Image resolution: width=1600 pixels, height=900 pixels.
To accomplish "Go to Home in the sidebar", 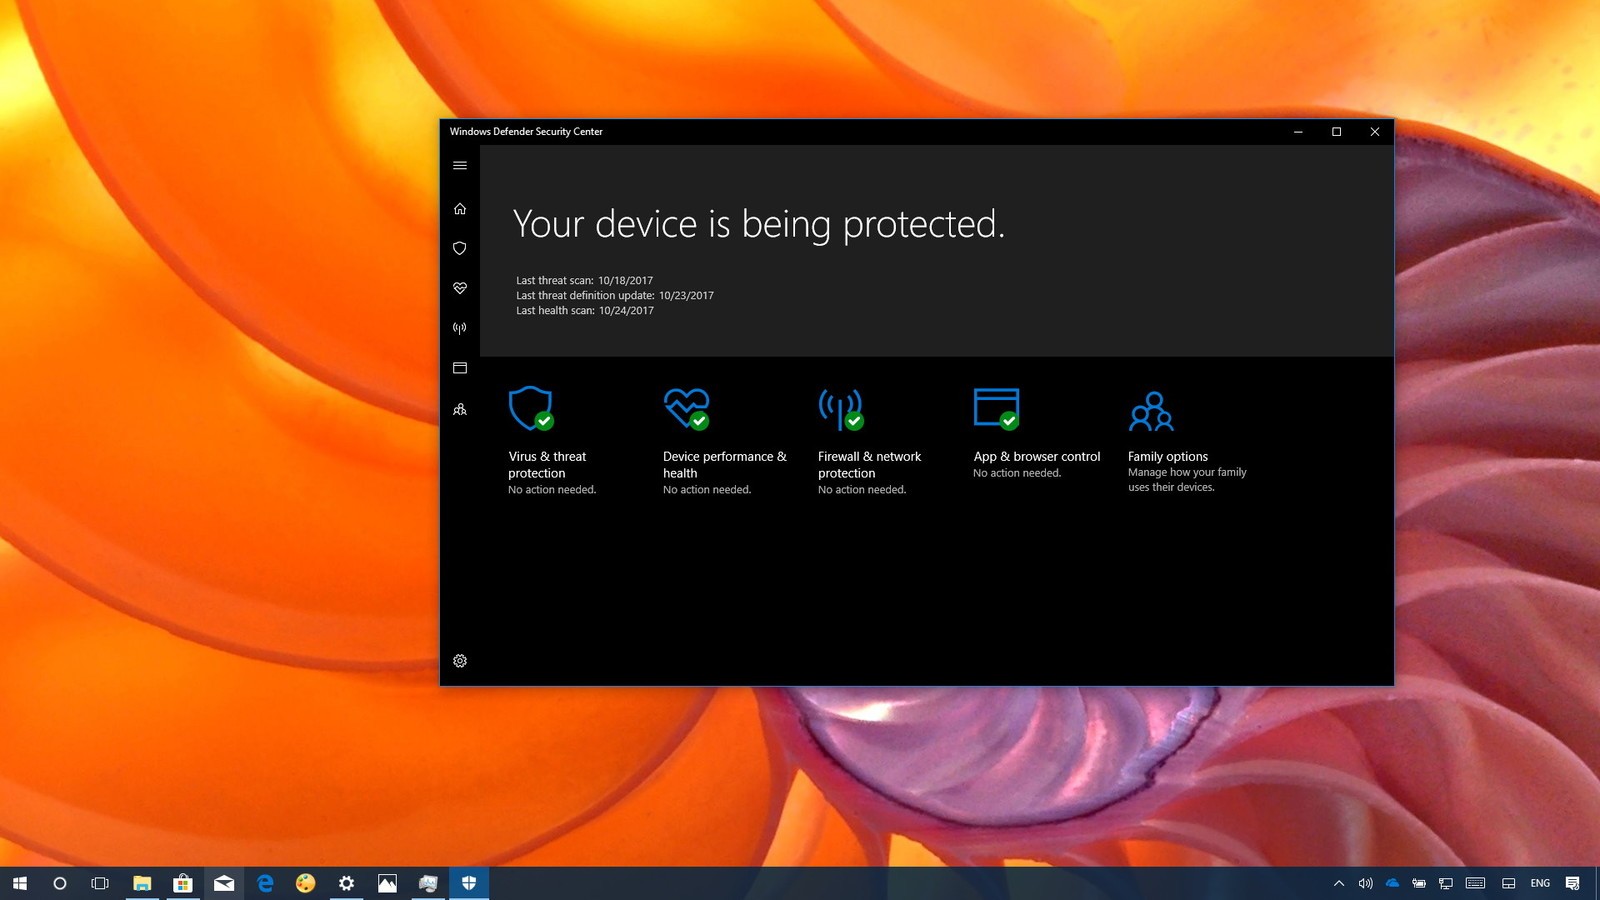I will click(x=460, y=209).
